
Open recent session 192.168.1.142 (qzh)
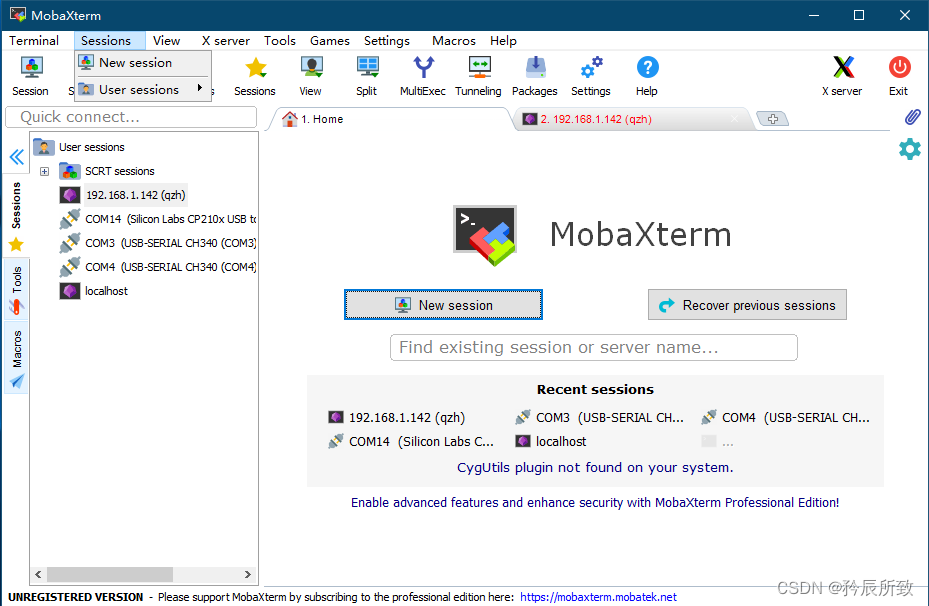[396, 418]
